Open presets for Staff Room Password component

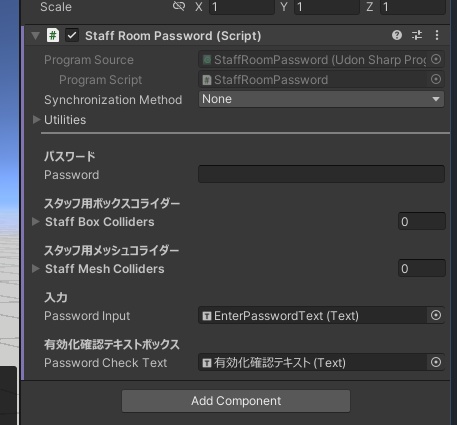pyautogui.click(x=417, y=35)
